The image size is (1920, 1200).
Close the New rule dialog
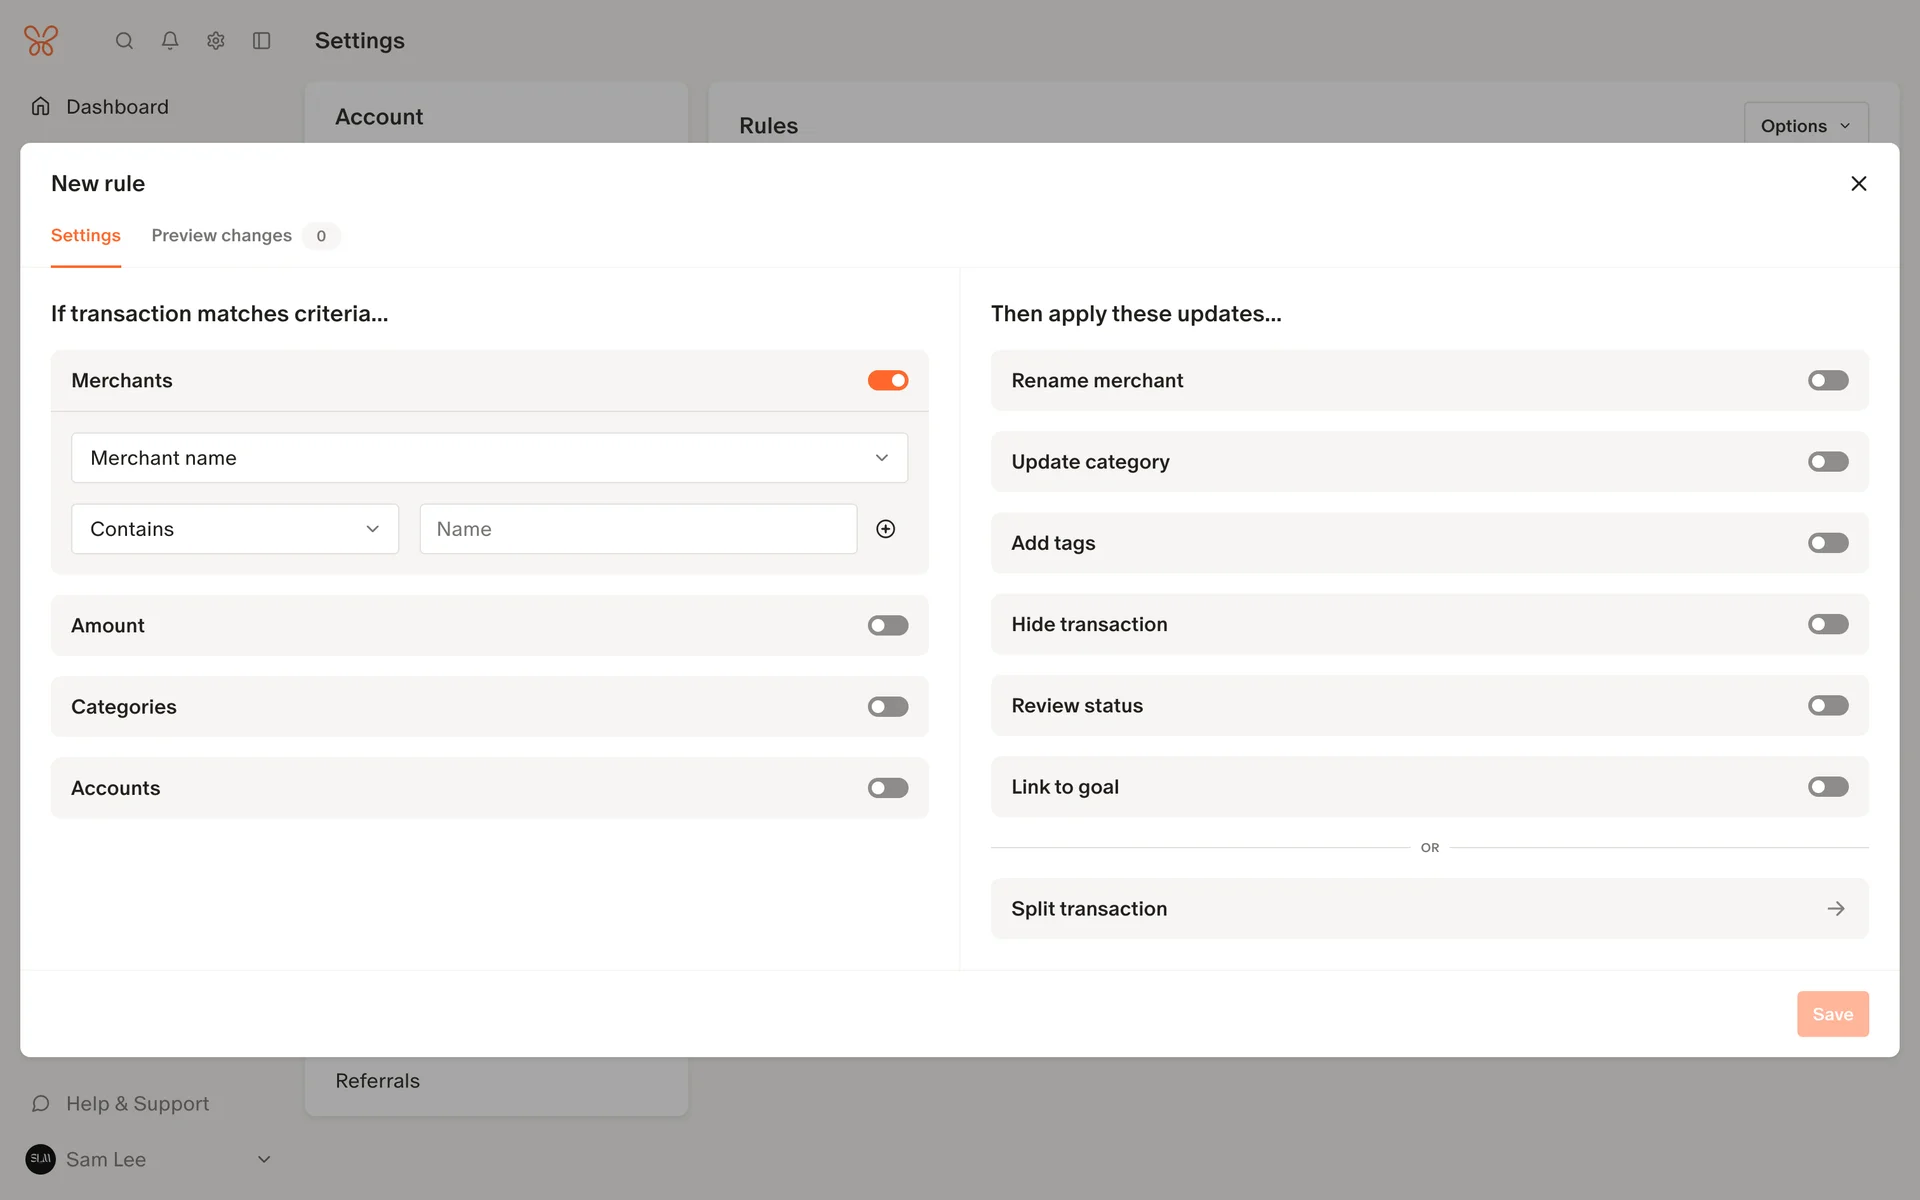point(1858,184)
